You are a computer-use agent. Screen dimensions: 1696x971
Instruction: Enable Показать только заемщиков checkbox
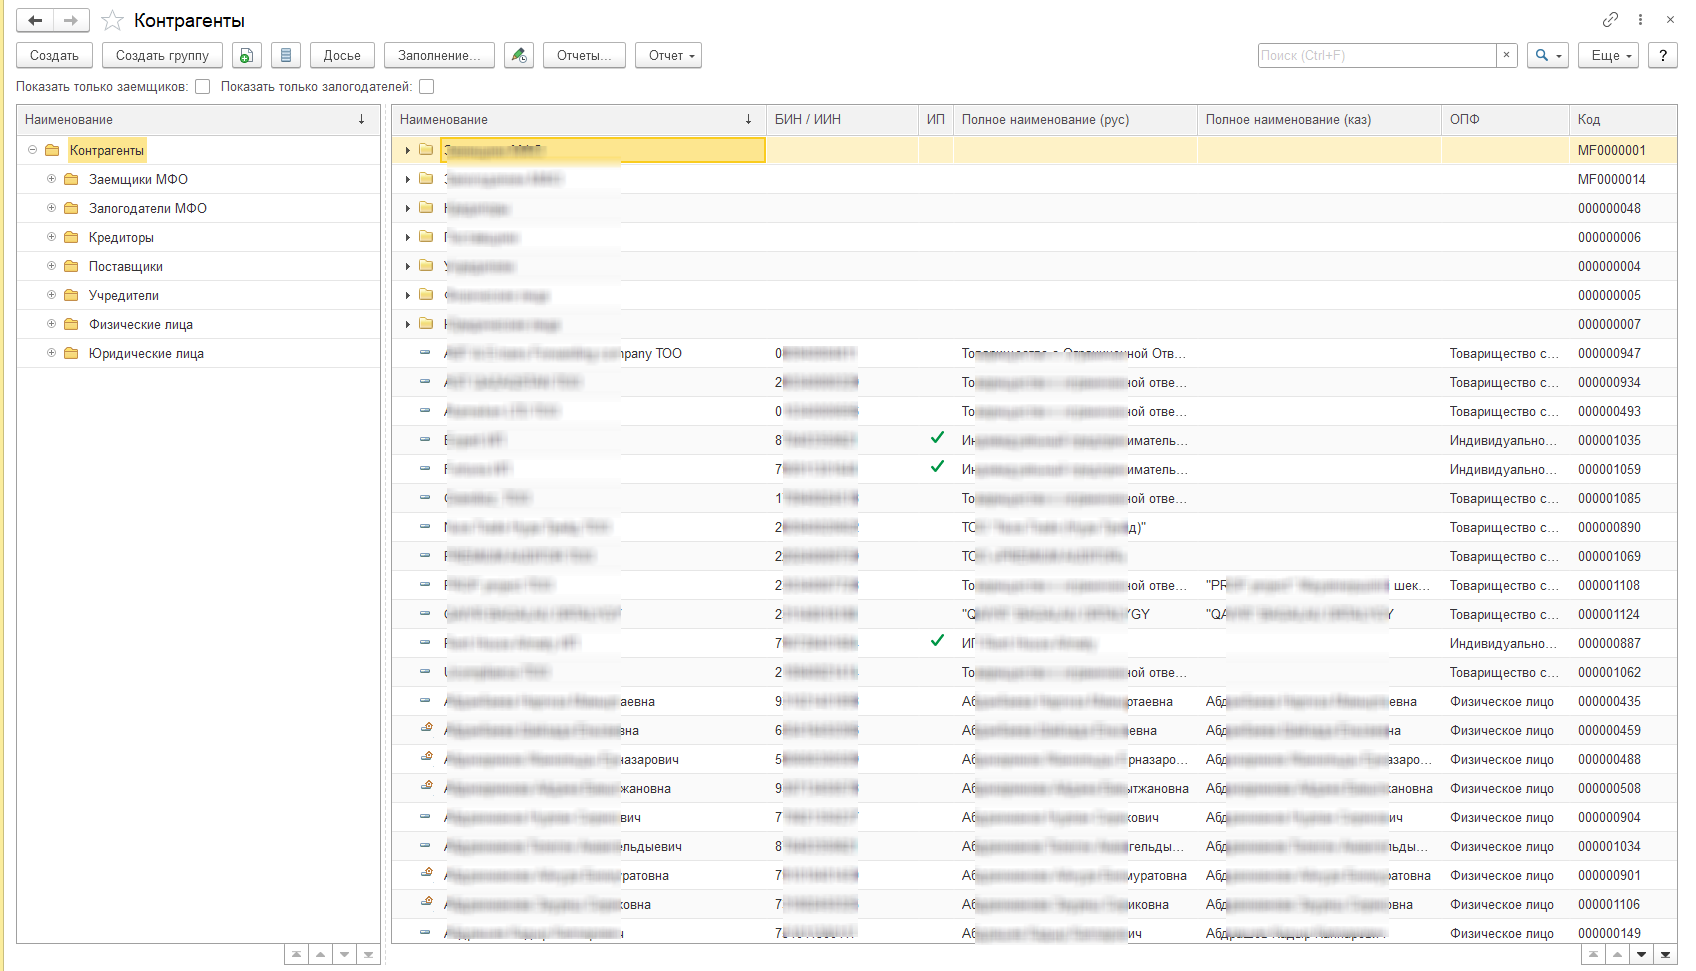coord(202,87)
